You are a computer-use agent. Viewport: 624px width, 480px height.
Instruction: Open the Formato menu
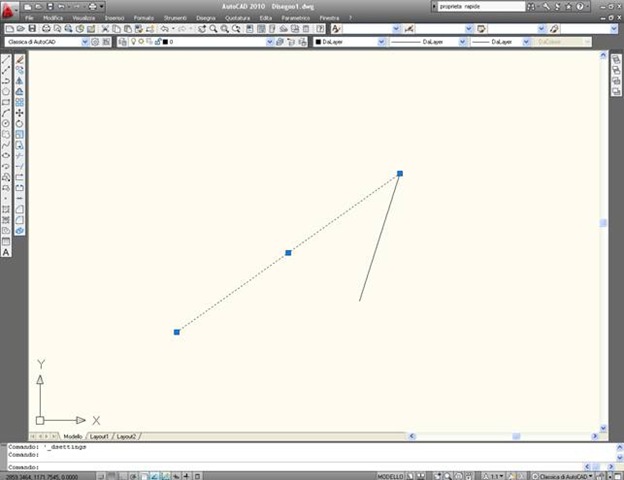(x=144, y=18)
